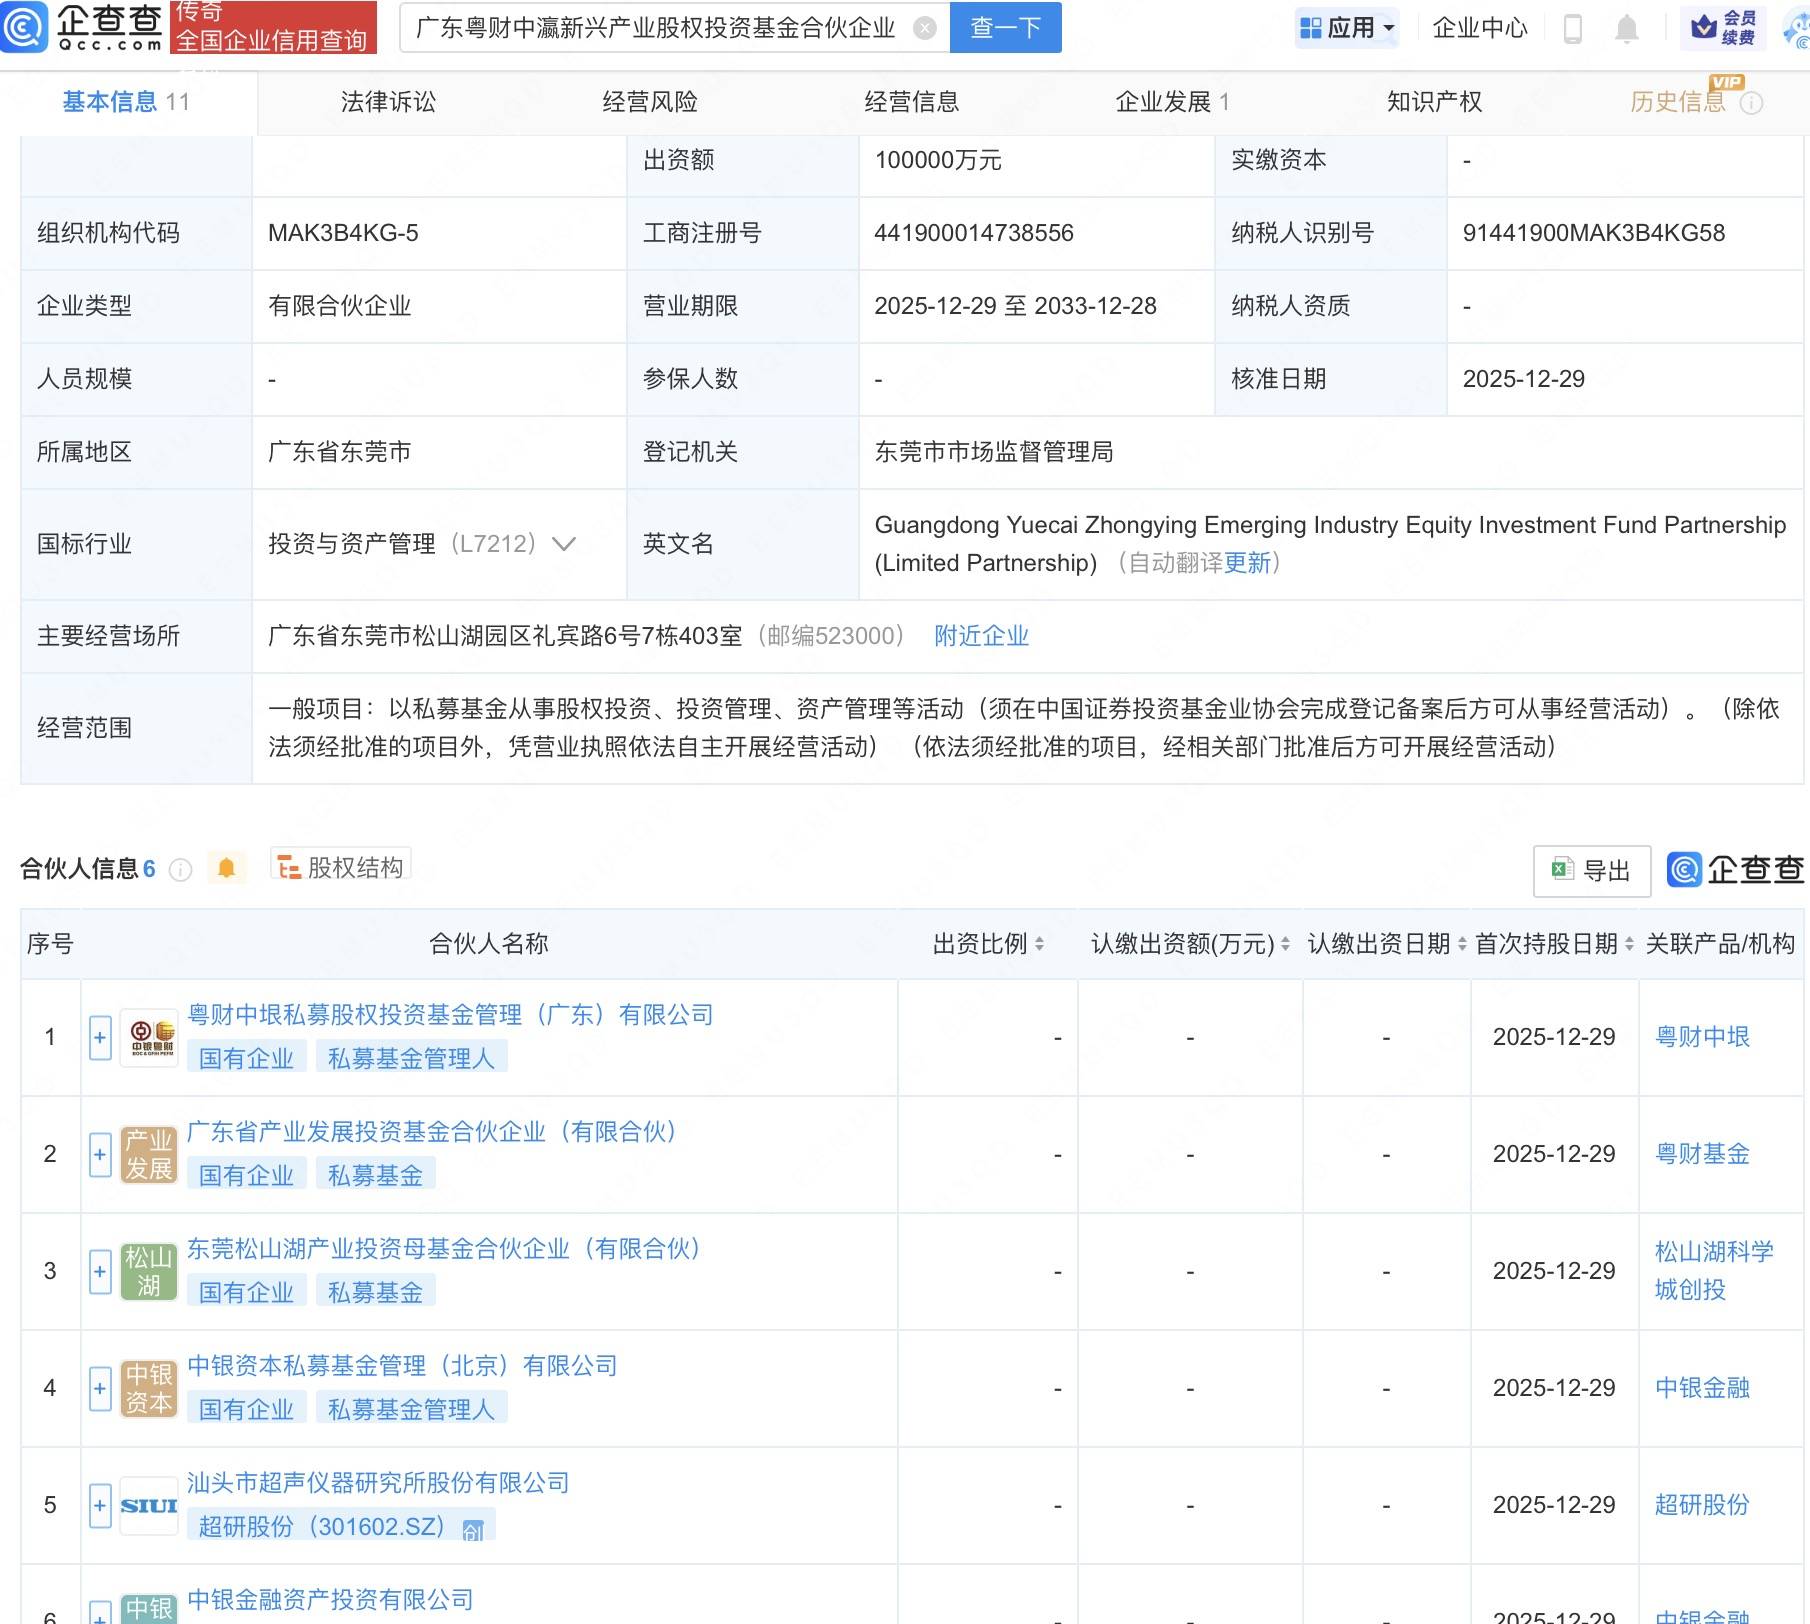Expand the first partner row
This screenshot has height=1624, width=1810.
click(x=100, y=1038)
